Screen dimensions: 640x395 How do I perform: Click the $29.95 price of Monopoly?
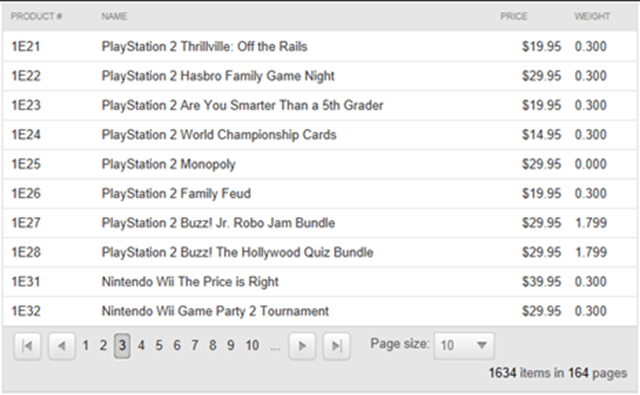(x=542, y=164)
